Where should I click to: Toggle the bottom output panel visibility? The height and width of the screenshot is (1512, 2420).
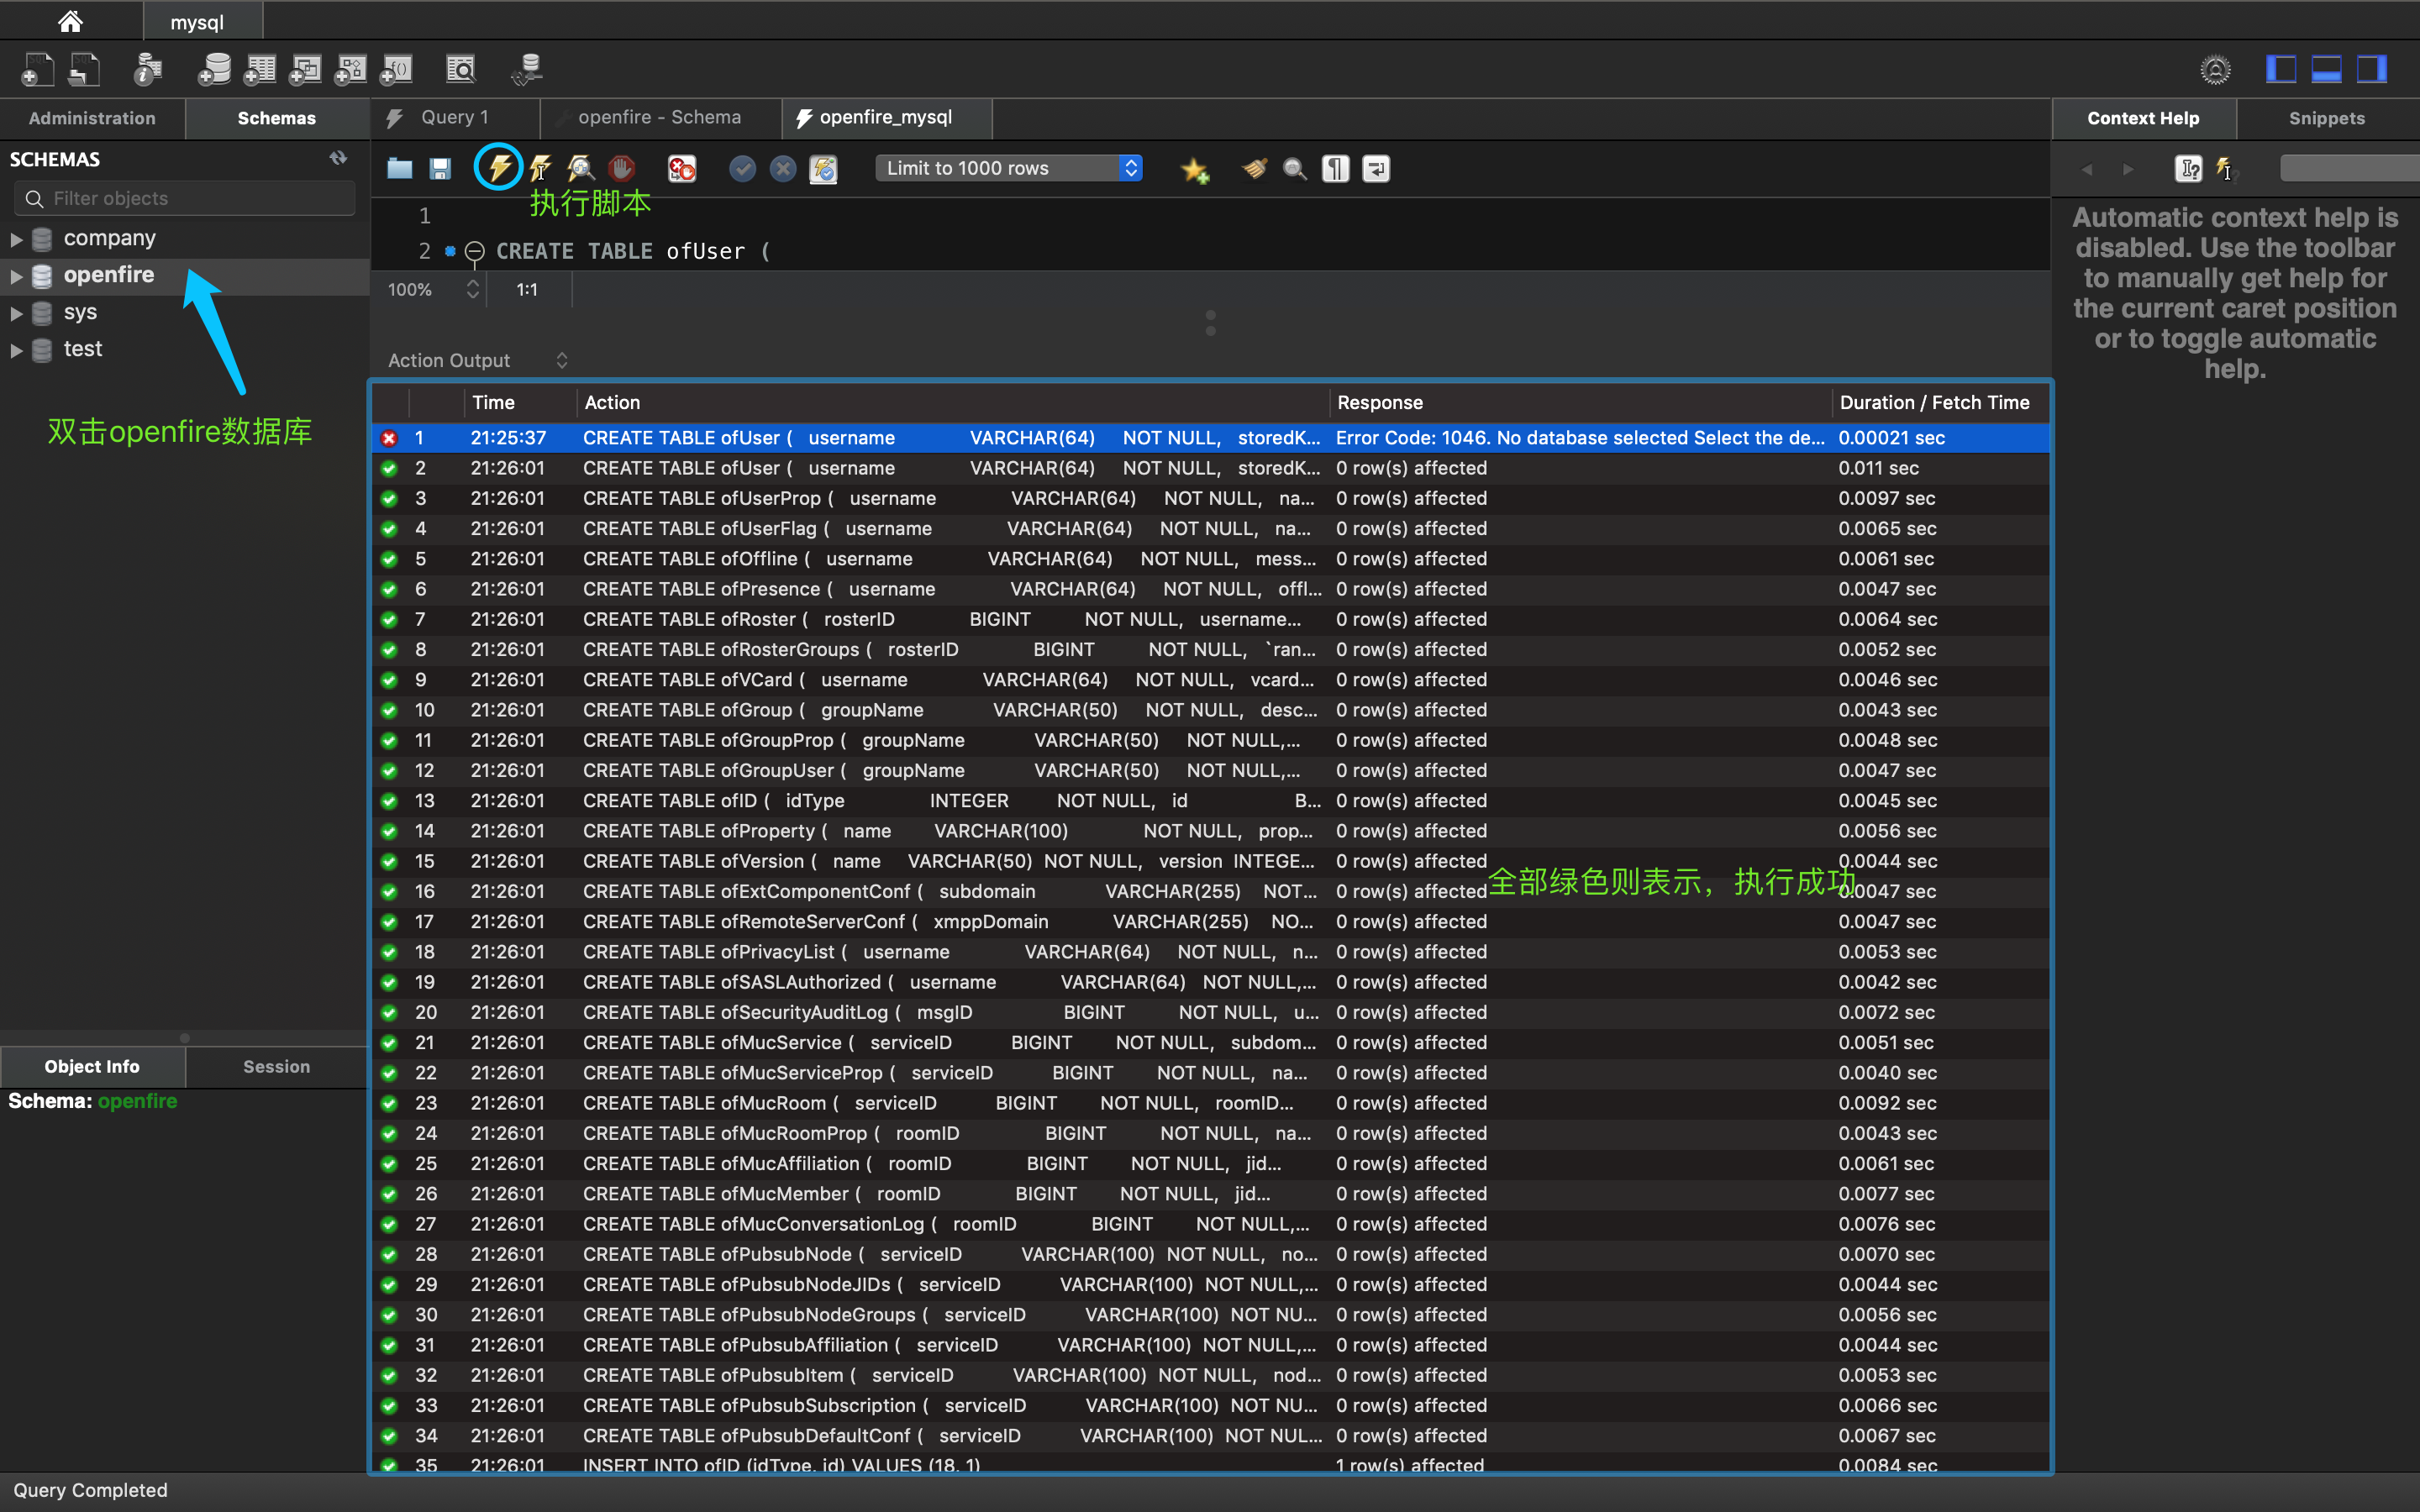coord(2326,69)
